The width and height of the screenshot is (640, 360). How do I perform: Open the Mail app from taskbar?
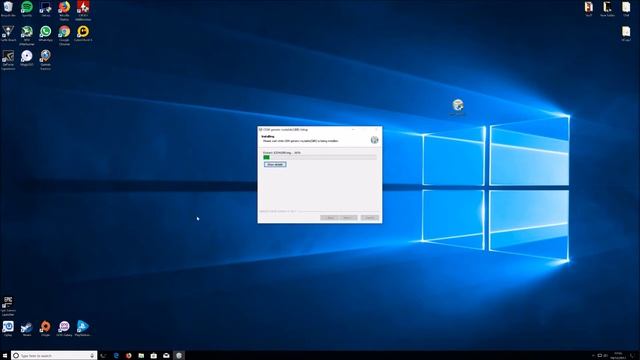pos(166,356)
